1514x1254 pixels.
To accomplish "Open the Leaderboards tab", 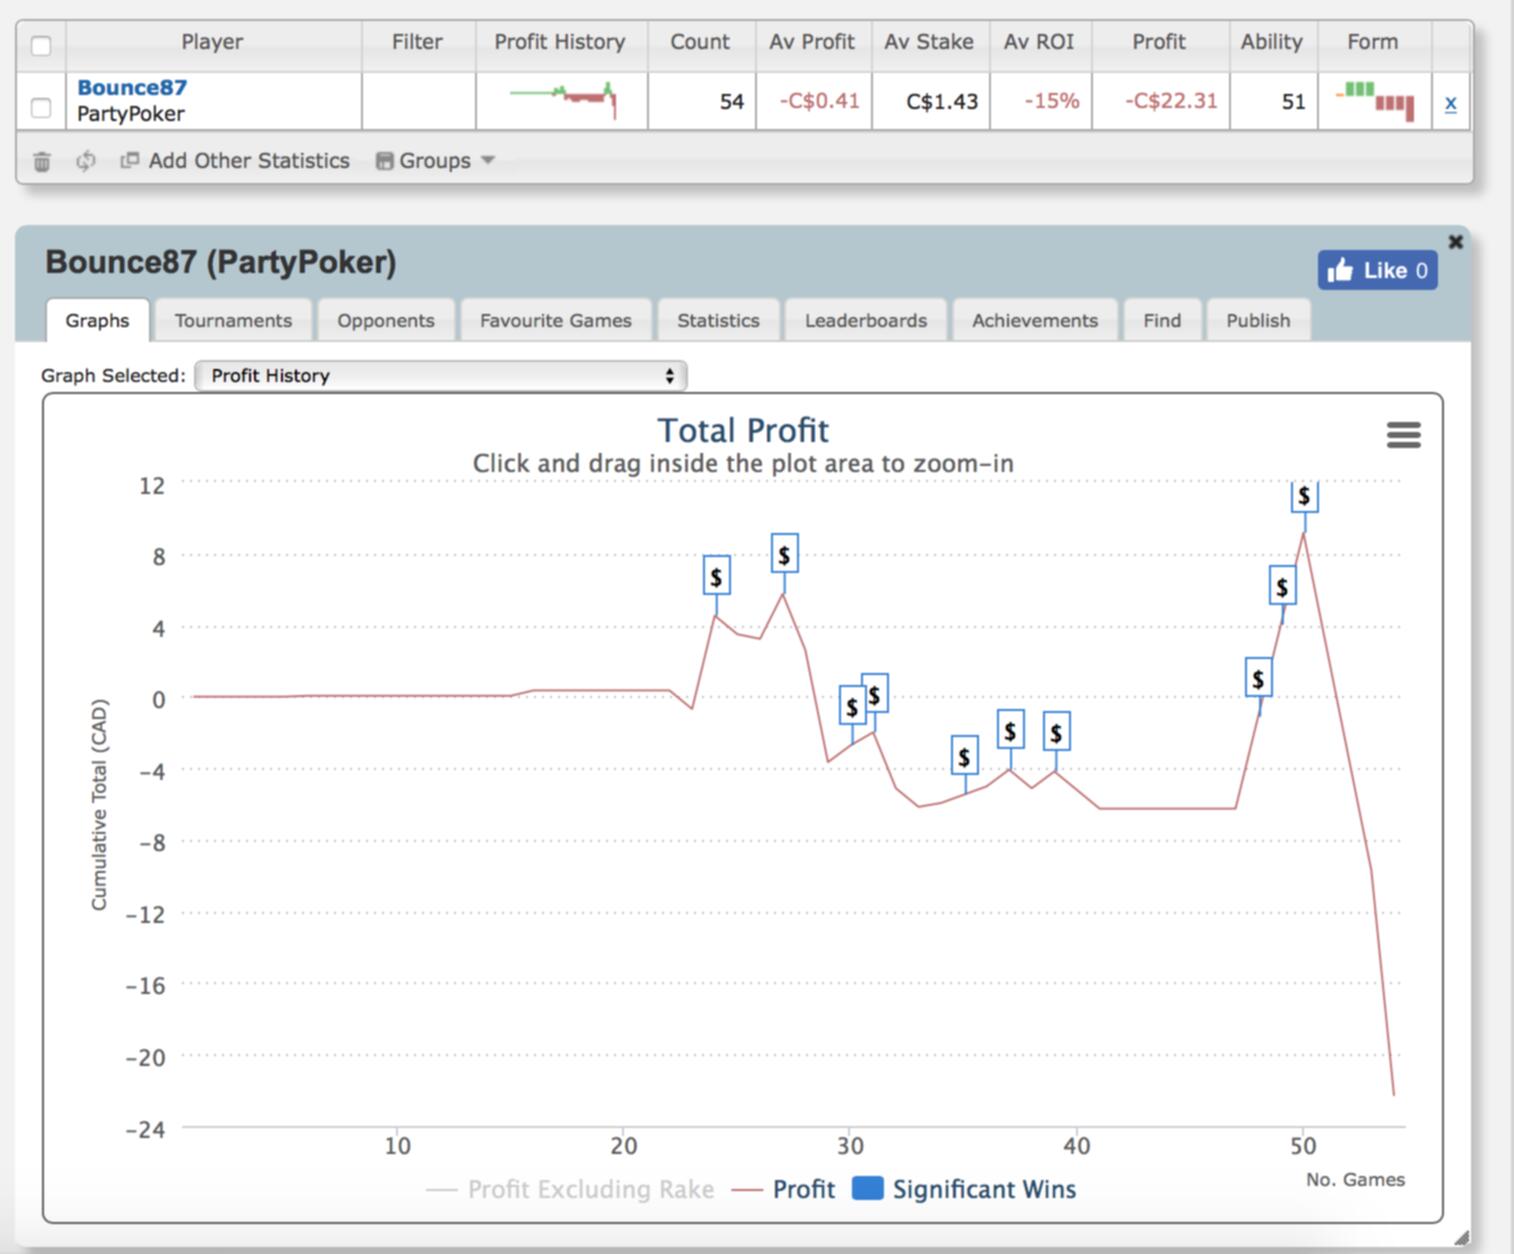I will 865,321.
